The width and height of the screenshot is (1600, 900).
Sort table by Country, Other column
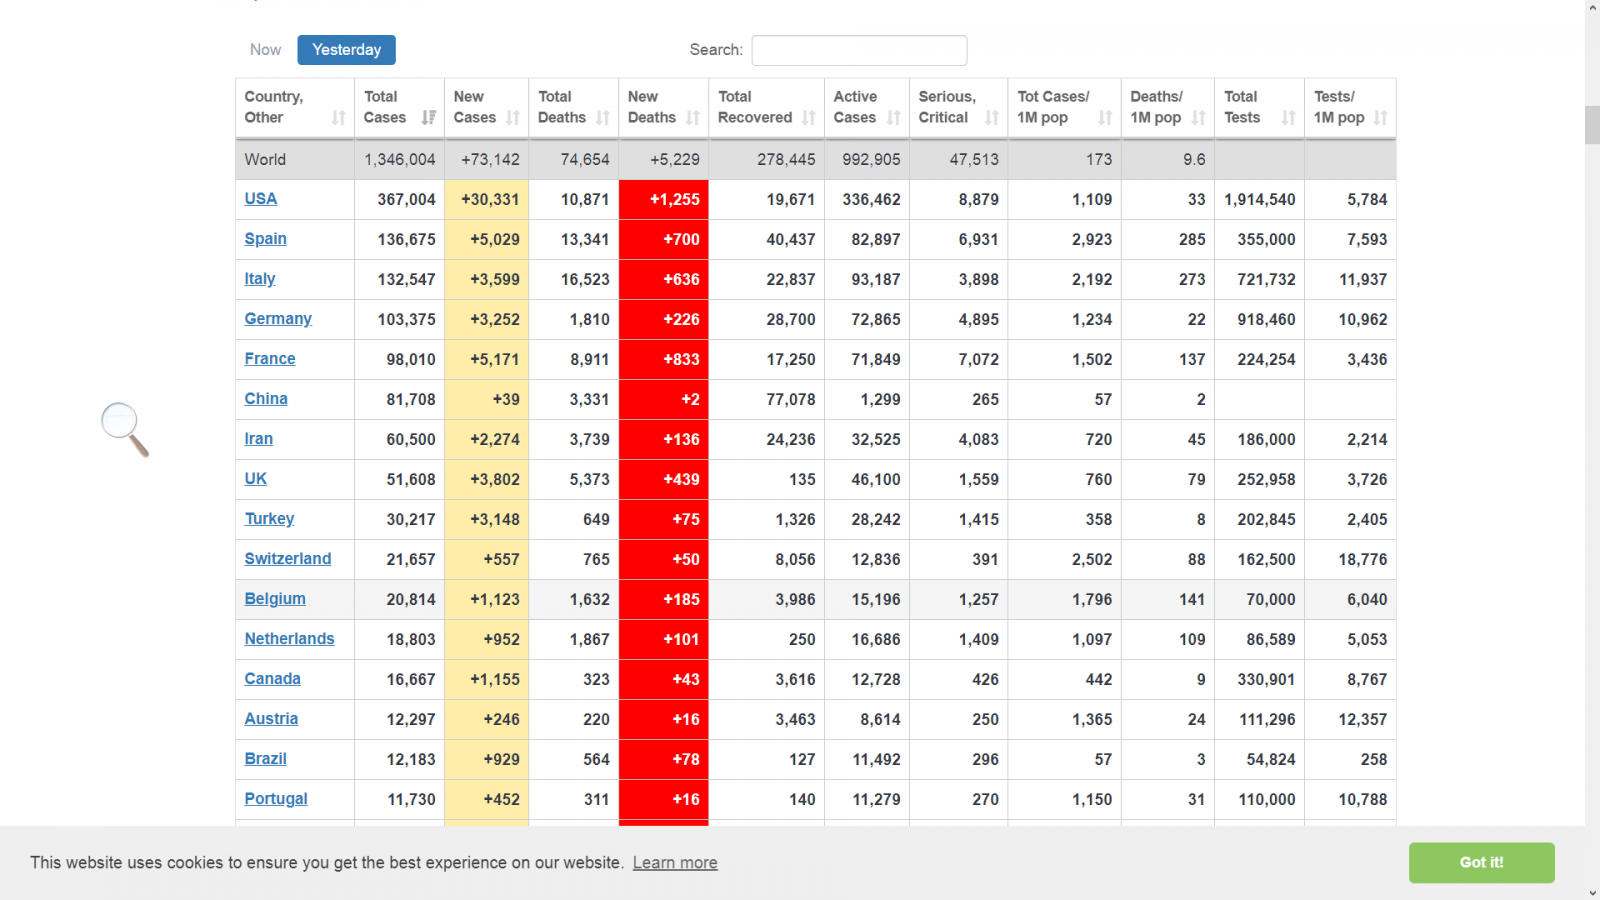point(294,108)
